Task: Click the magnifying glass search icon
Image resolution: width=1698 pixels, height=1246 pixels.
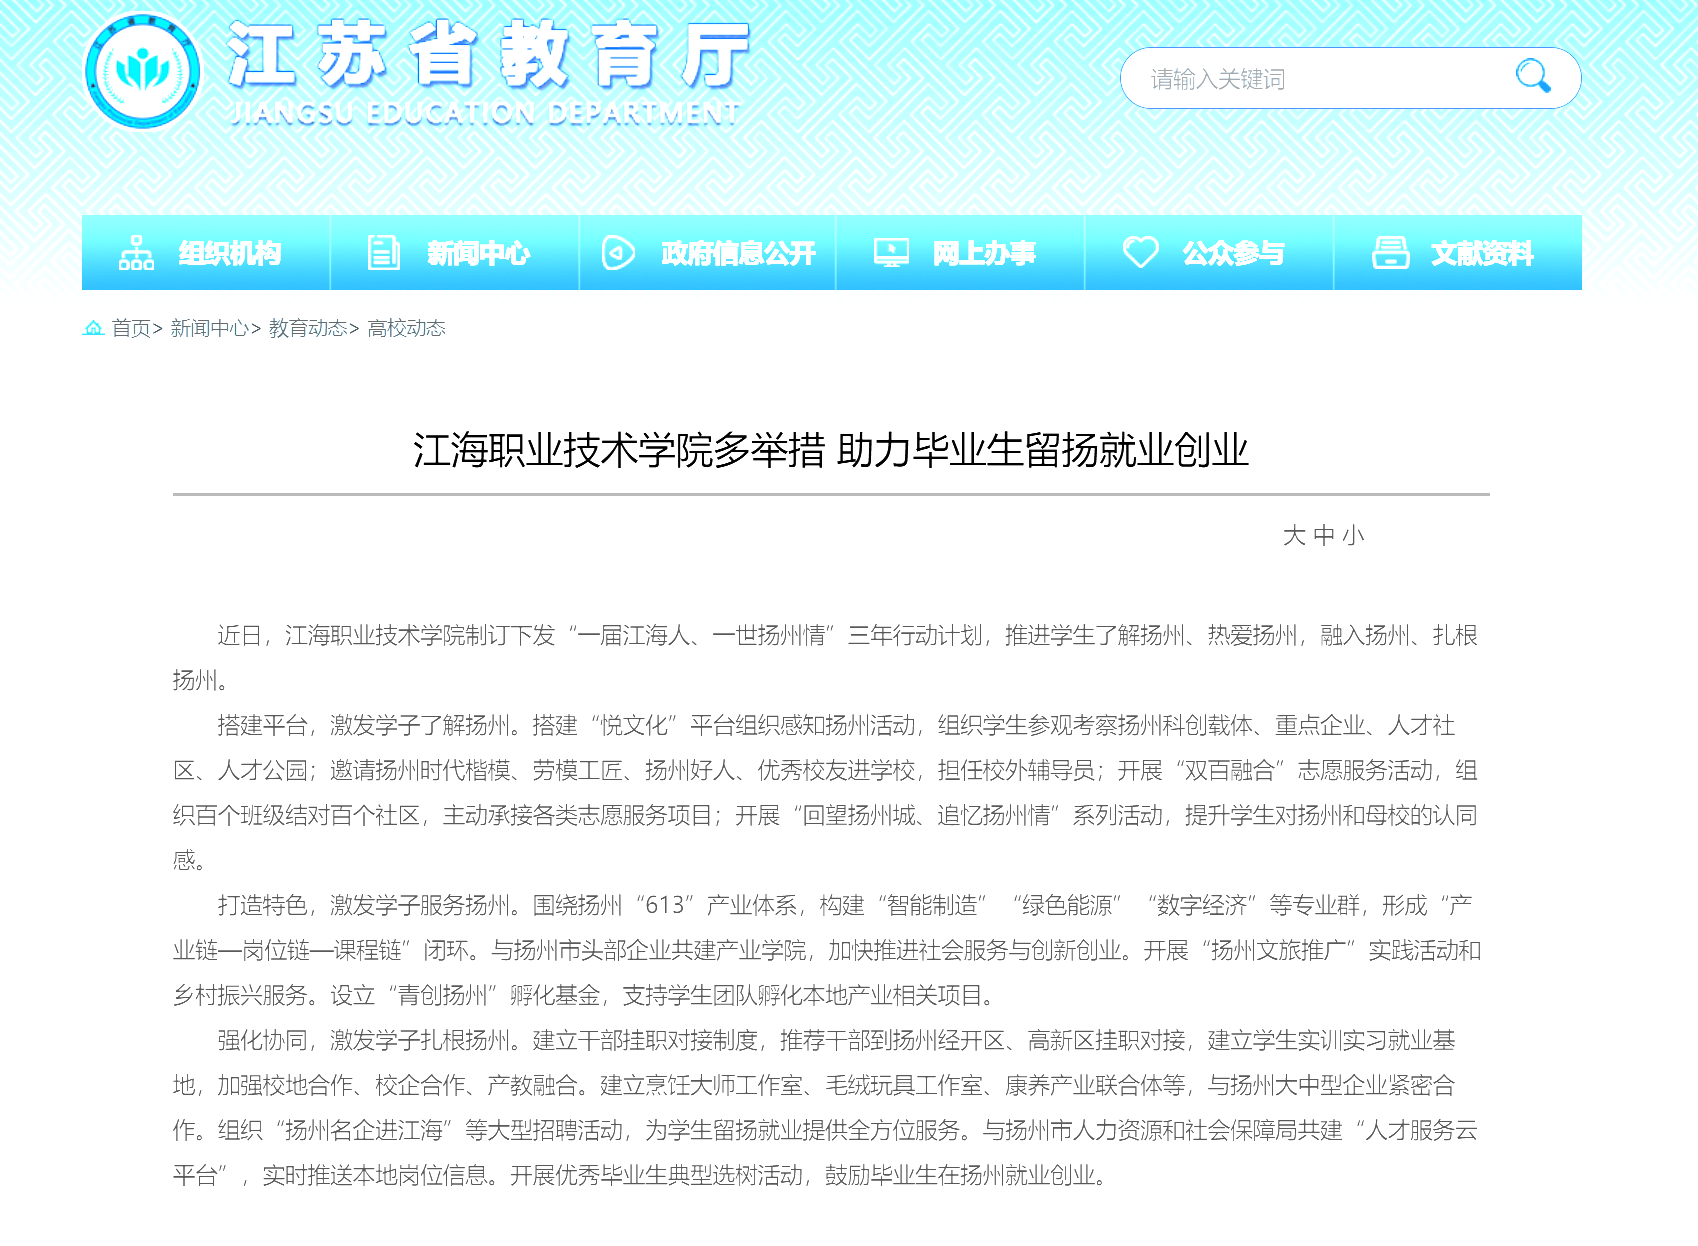Action: (1532, 76)
